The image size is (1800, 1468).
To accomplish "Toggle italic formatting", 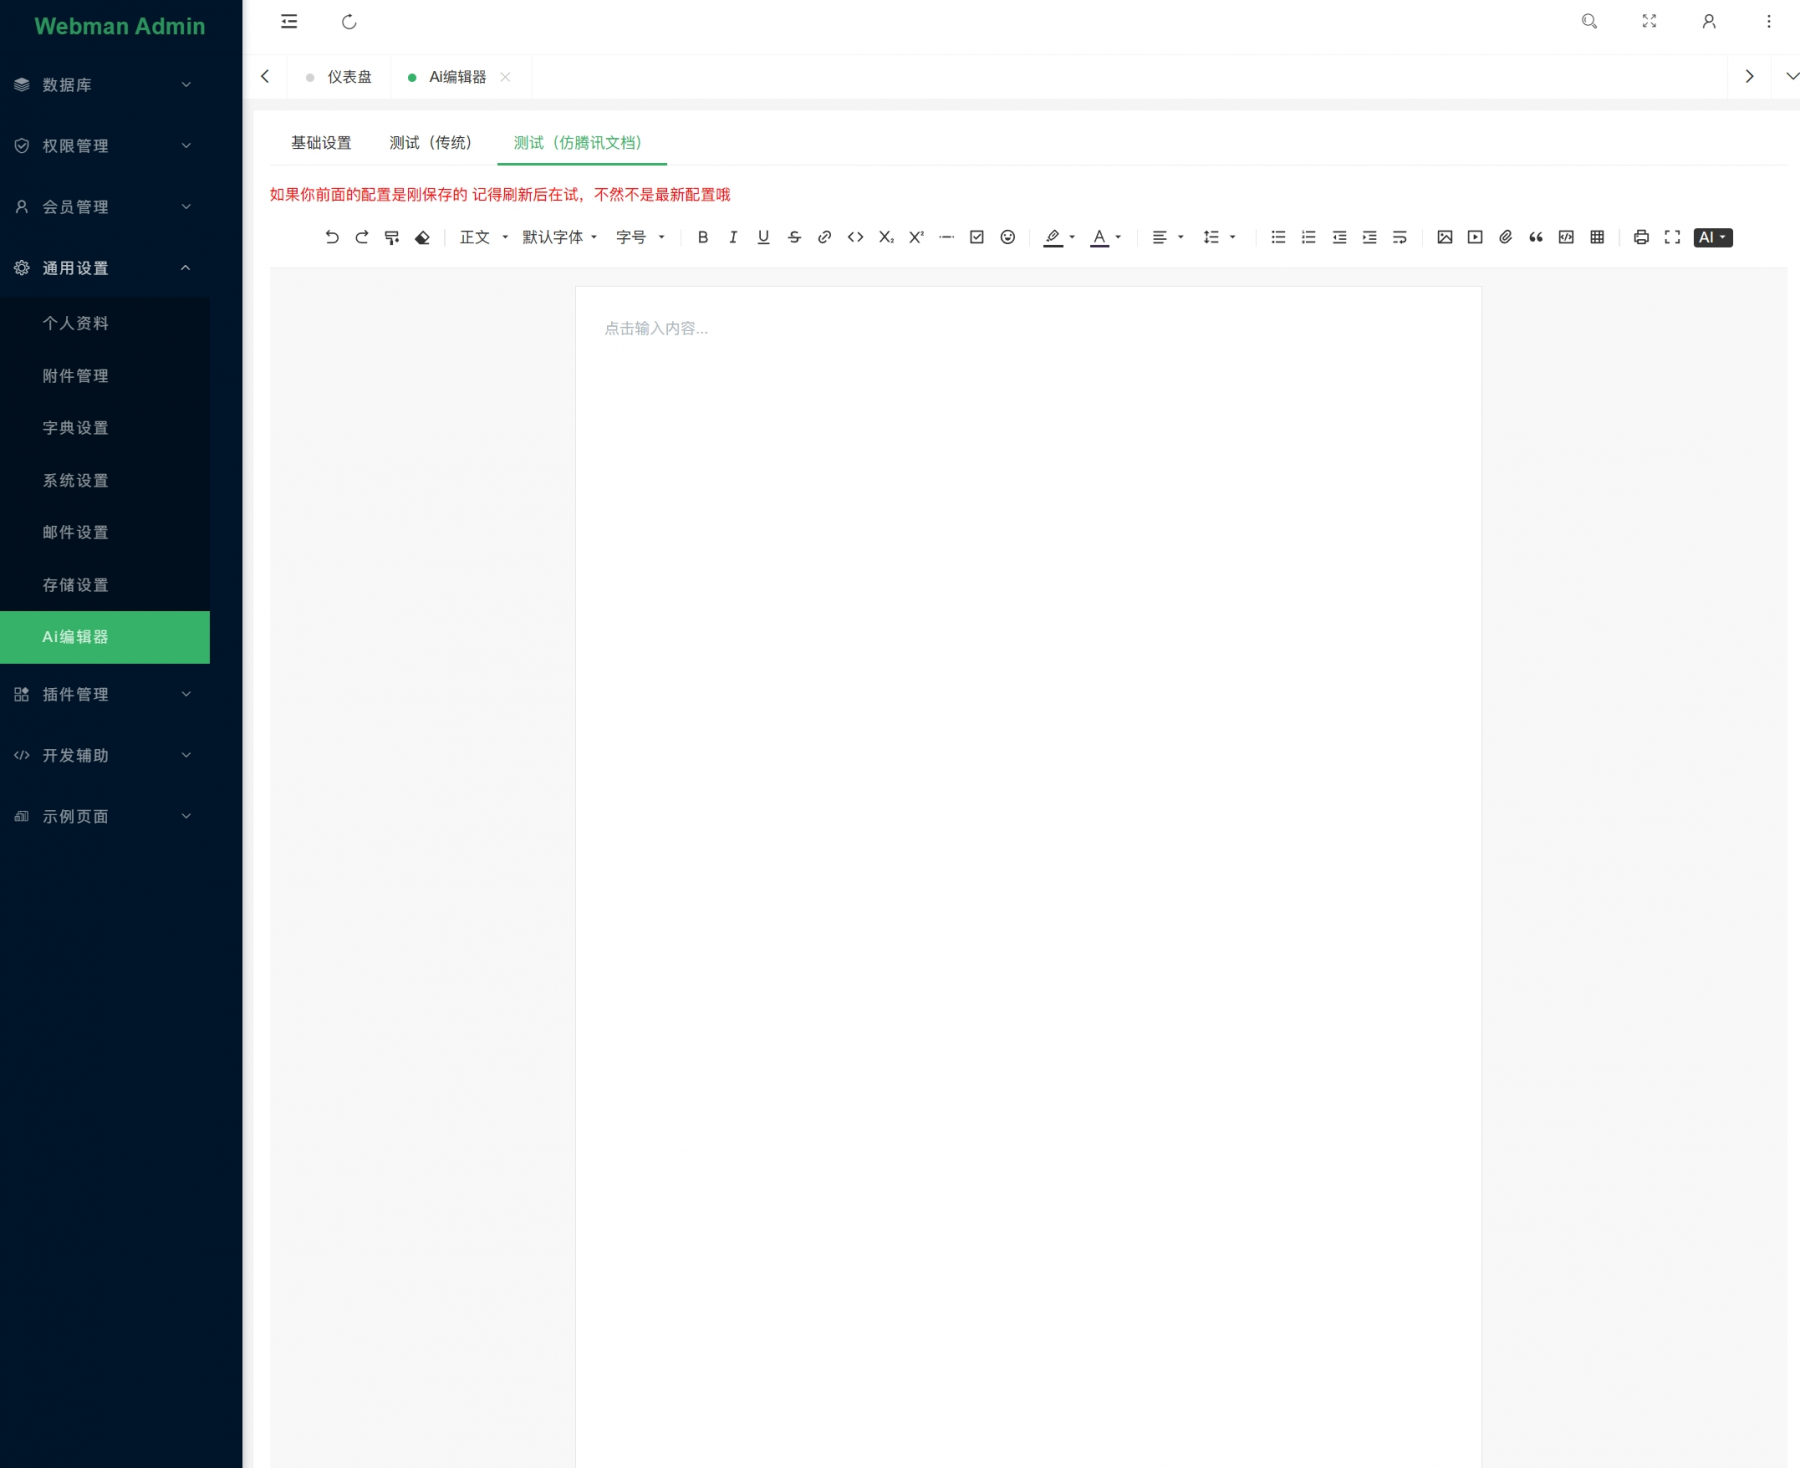I will [x=733, y=237].
